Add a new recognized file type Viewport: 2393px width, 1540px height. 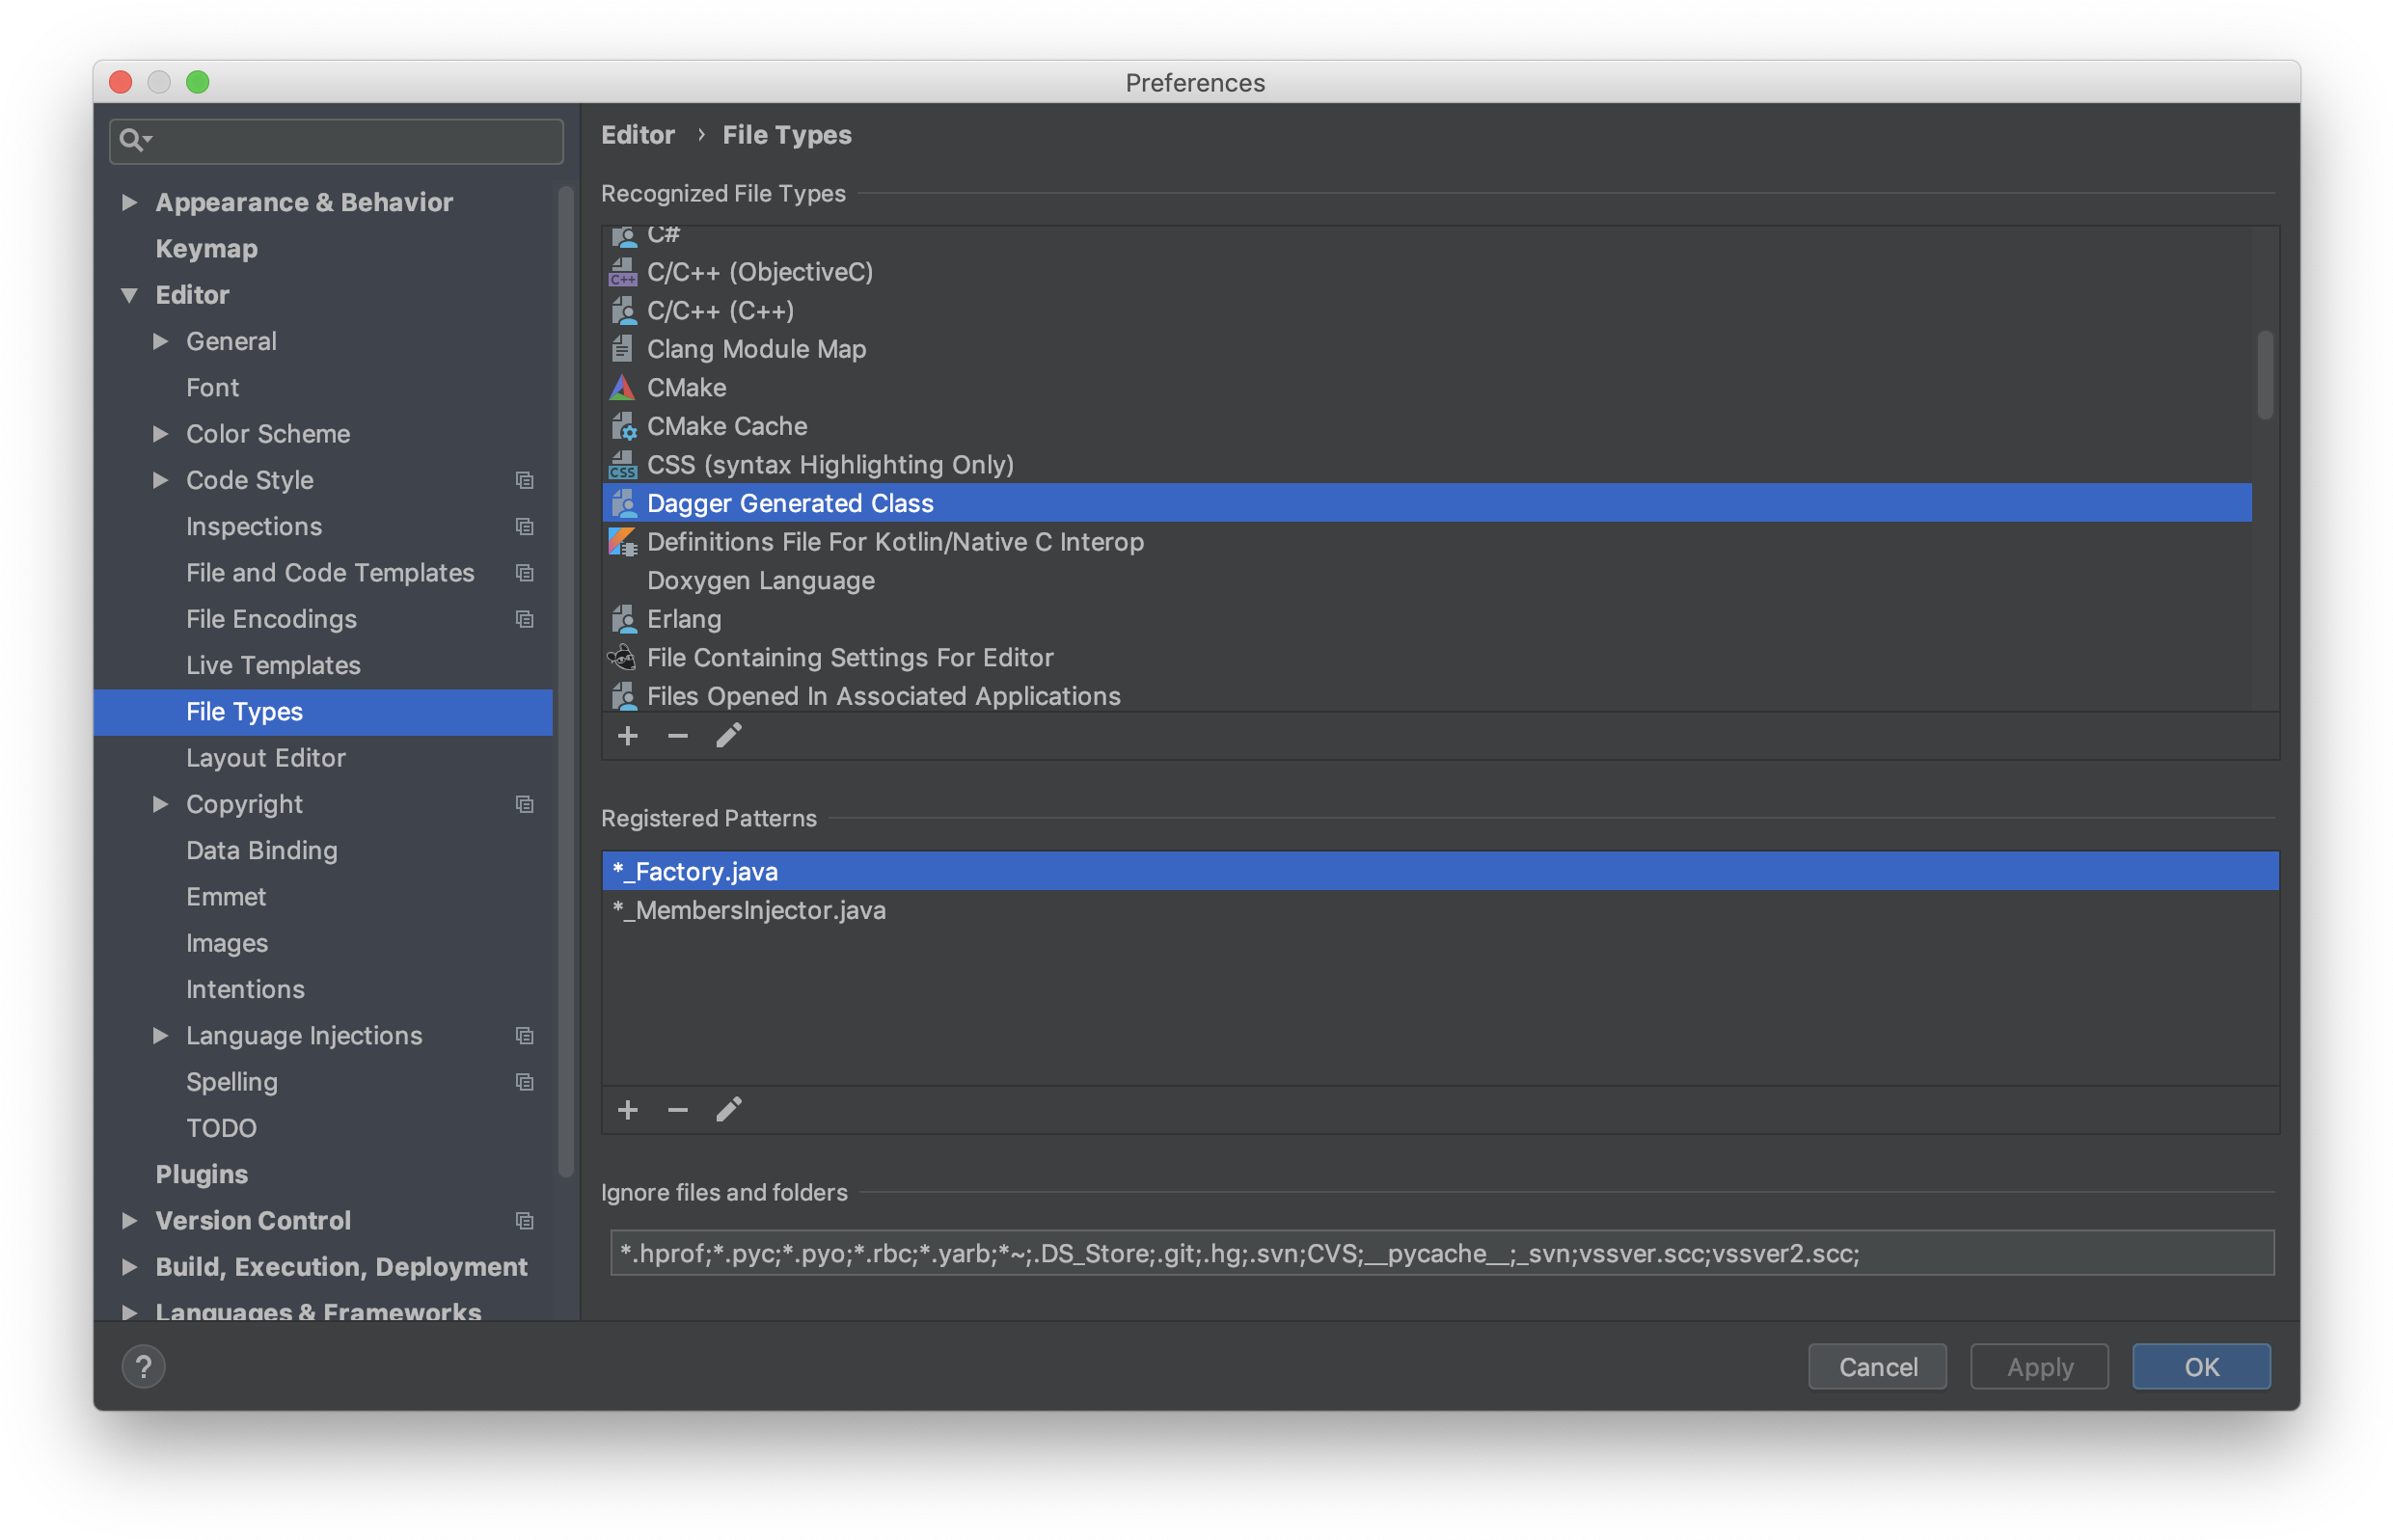tap(627, 736)
